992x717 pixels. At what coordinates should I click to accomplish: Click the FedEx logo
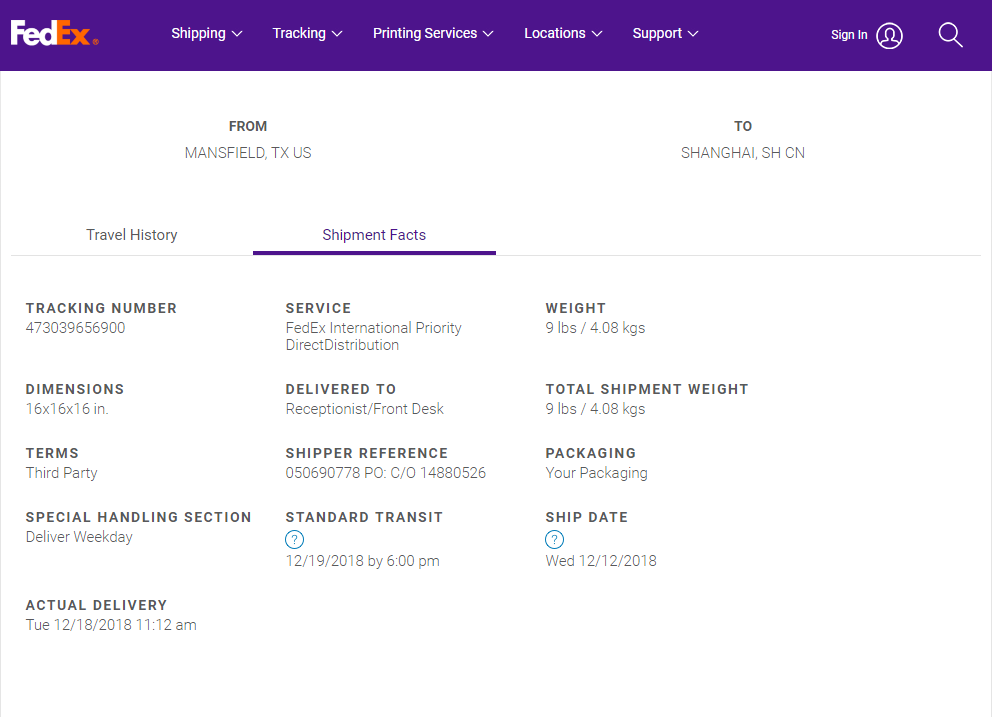(54, 34)
